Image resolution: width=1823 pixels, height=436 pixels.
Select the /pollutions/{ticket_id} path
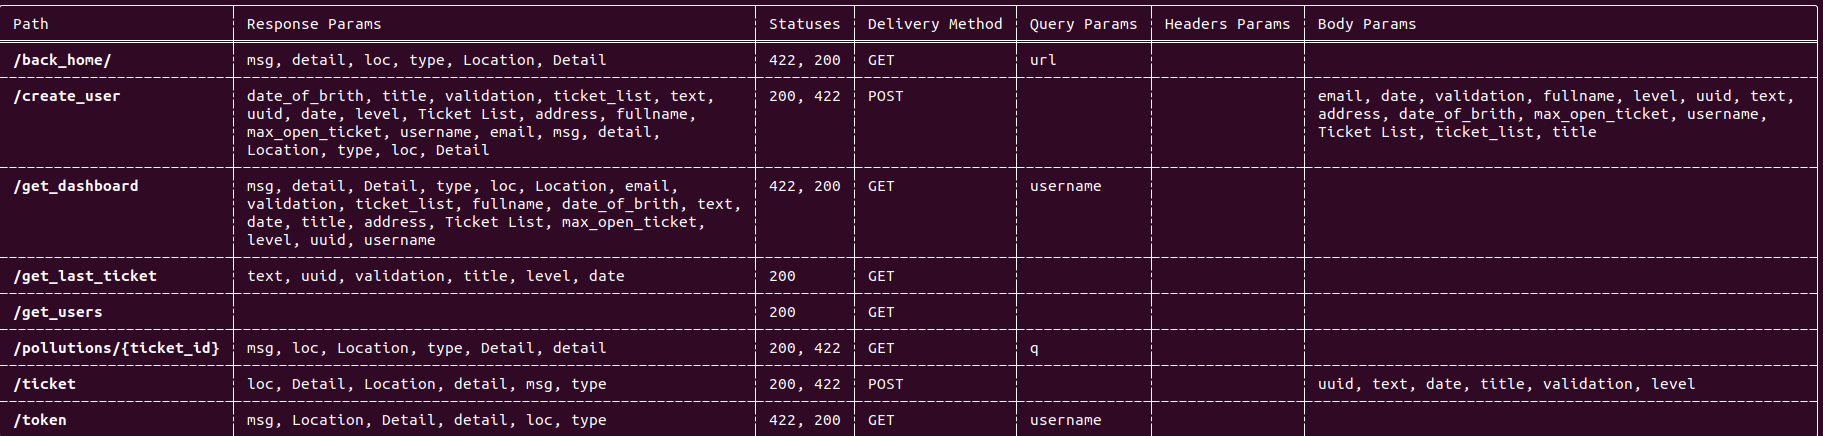pyautogui.click(x=116, y=348)
